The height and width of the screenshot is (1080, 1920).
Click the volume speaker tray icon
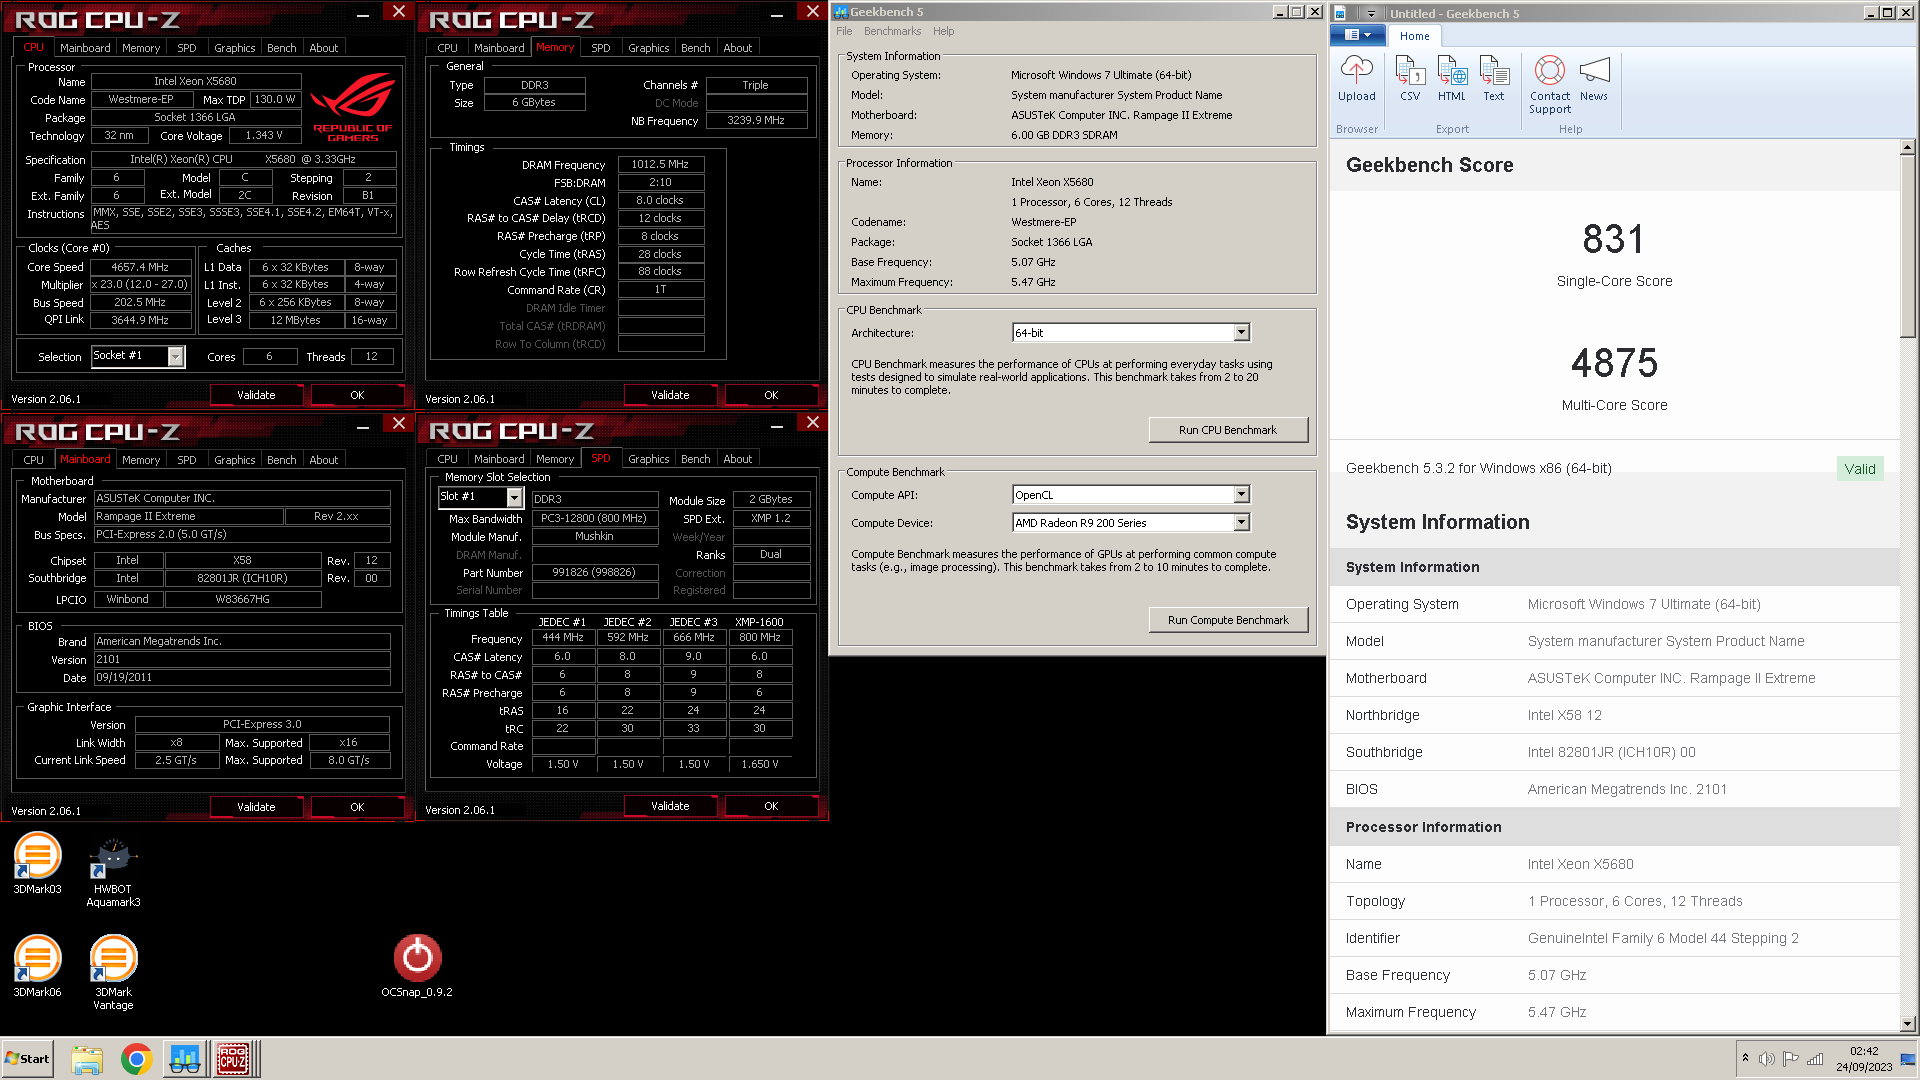click(1766, 1059)
